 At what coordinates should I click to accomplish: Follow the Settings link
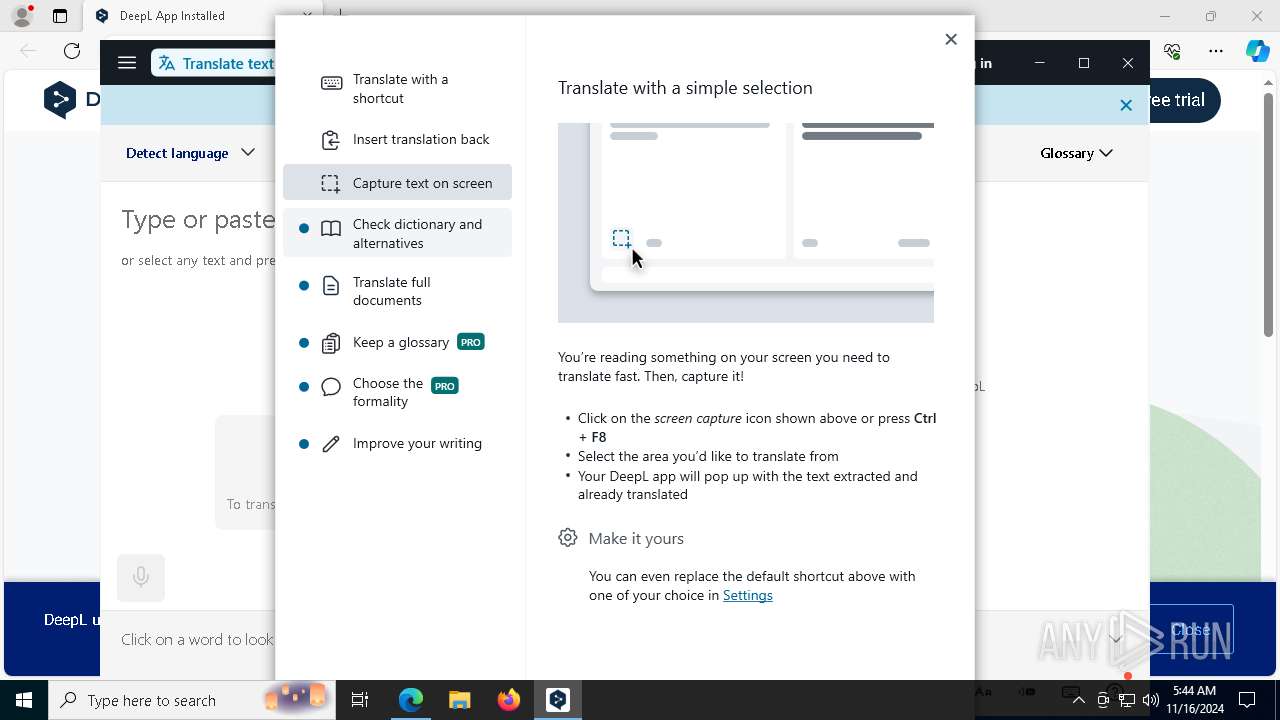(747, 595)
